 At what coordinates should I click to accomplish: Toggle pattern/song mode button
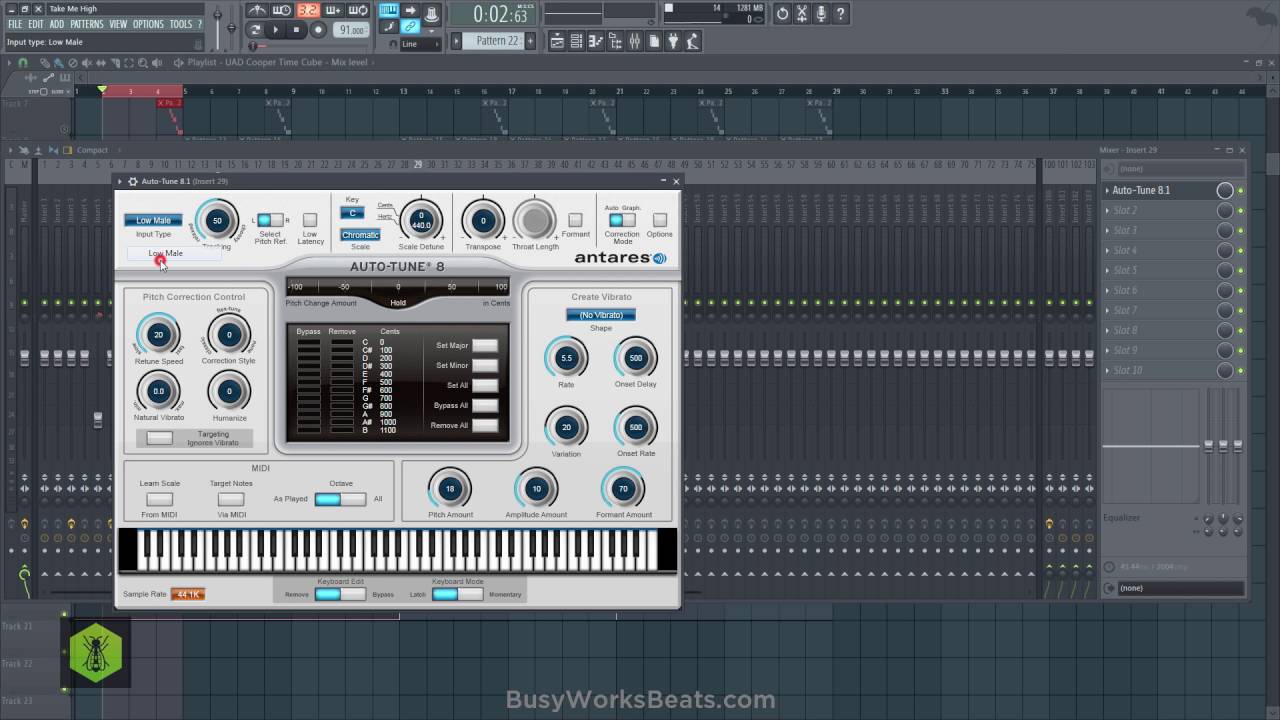click(255, 30)
